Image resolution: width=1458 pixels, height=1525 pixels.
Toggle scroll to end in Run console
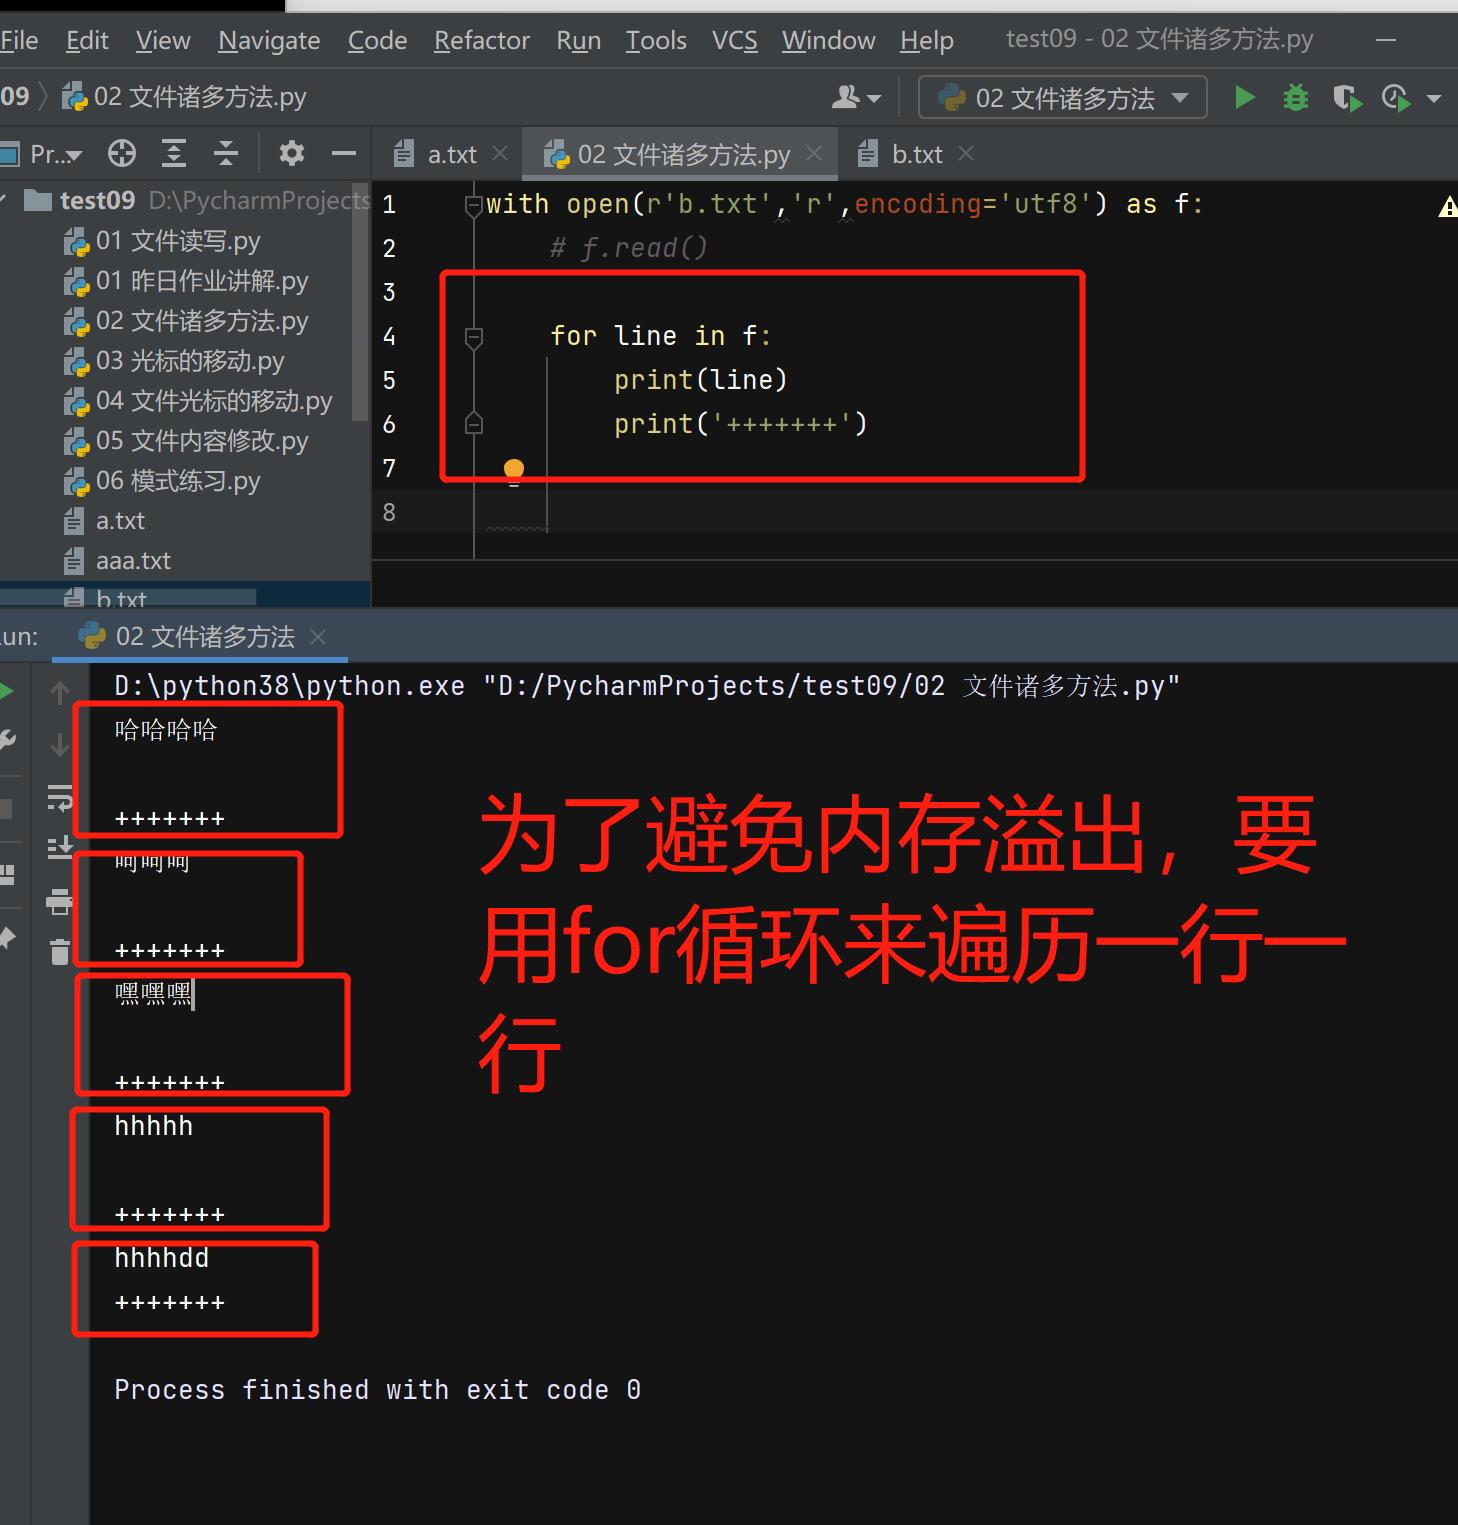coord(60,848)
